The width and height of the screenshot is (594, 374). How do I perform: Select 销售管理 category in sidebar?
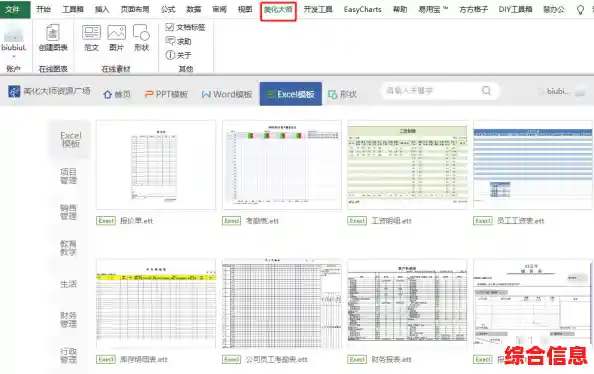pyautogui.click(x=69, y=212)
